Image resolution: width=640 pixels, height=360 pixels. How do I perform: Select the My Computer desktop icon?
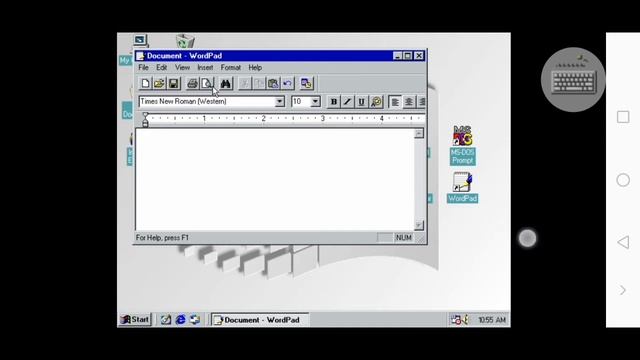click(x=140, y=40)
